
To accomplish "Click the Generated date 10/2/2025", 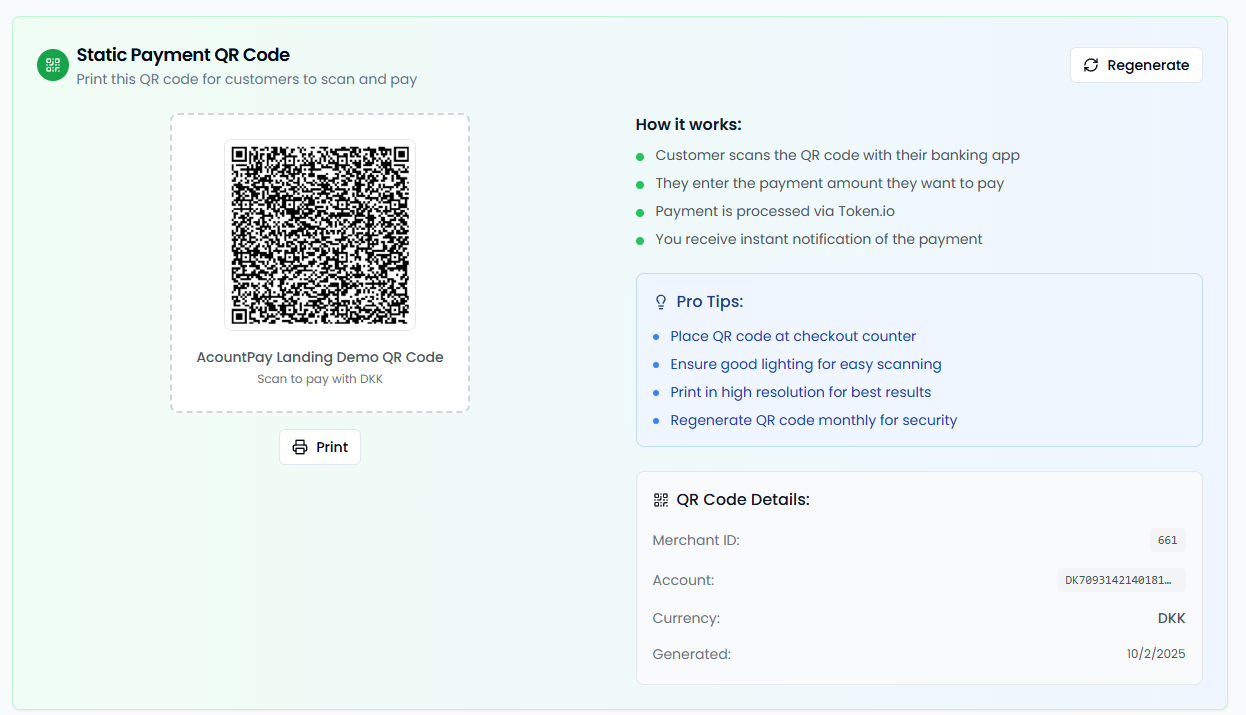I will [x=1156, y=653].
